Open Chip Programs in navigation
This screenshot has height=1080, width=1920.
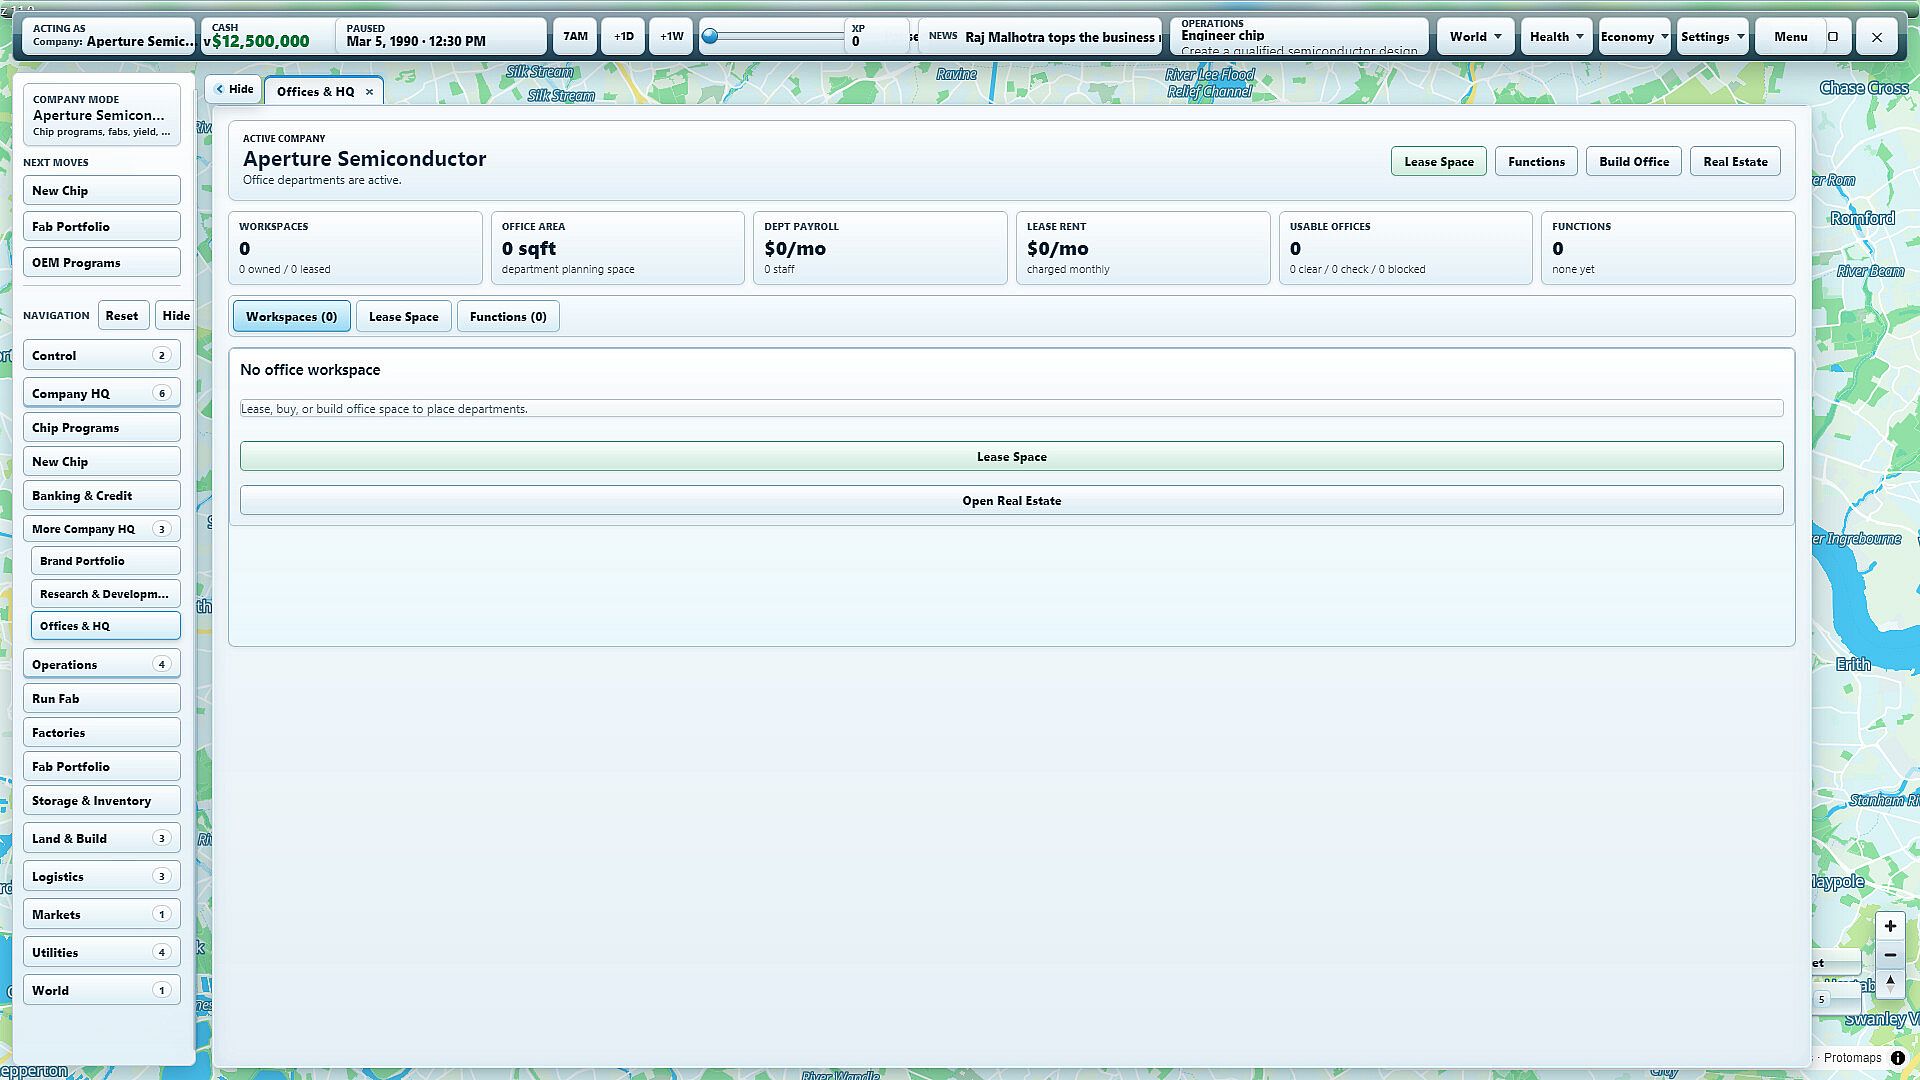[x=102, y=428]
